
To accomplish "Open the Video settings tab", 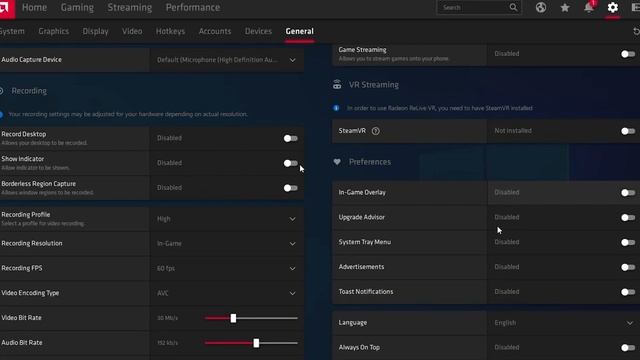I will [x=132, y=31].
